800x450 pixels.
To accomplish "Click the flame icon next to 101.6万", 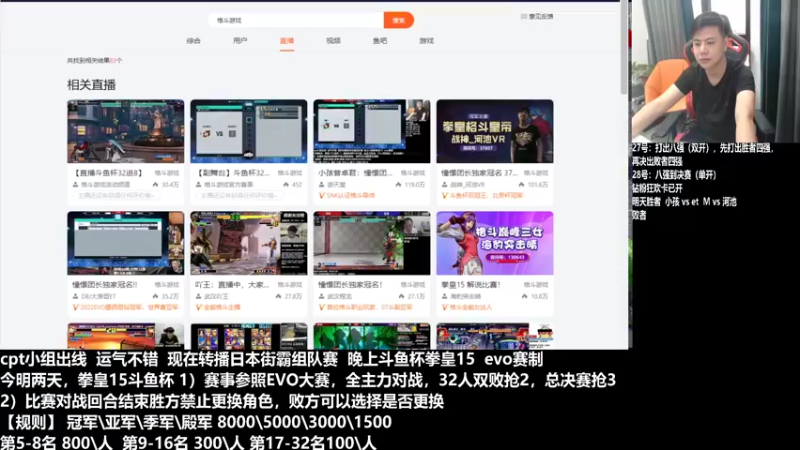I will [x=521, y=185].
